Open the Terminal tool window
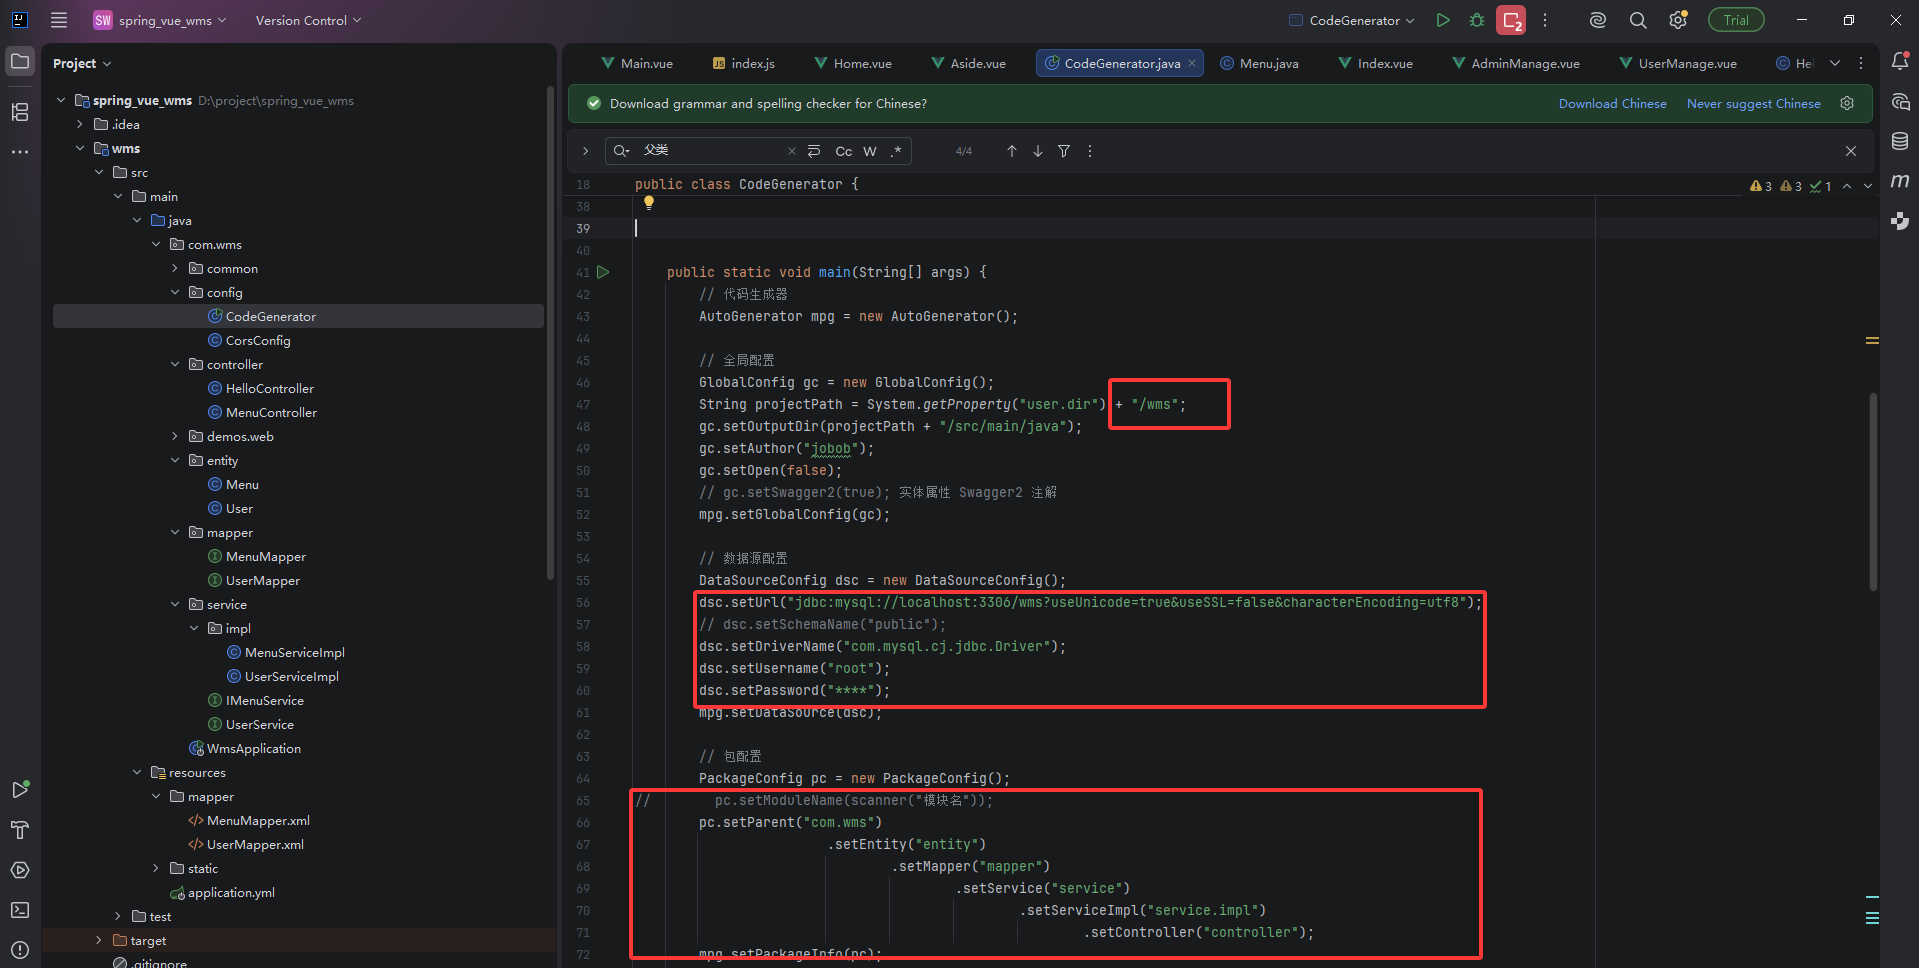1919x968 pixels. [x=20, y=910]
